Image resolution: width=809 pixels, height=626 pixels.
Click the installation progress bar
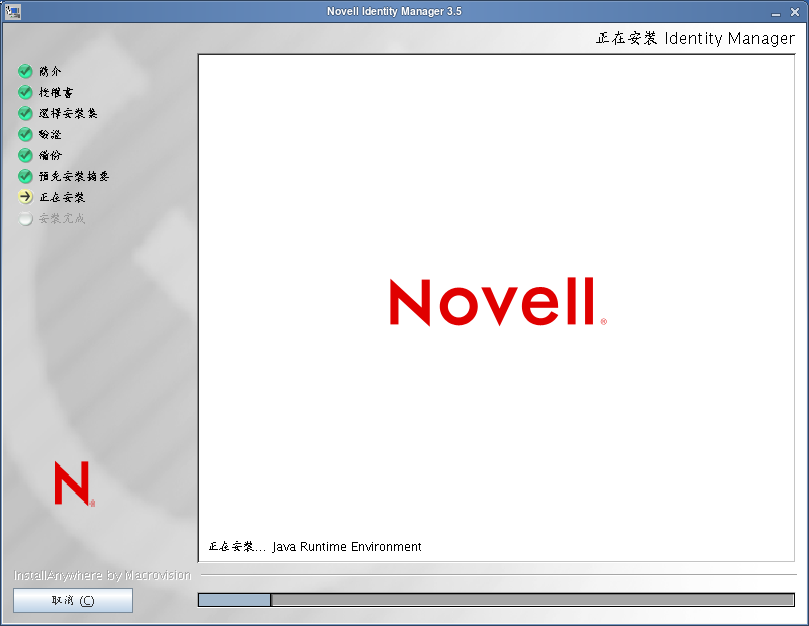(496, 600)
